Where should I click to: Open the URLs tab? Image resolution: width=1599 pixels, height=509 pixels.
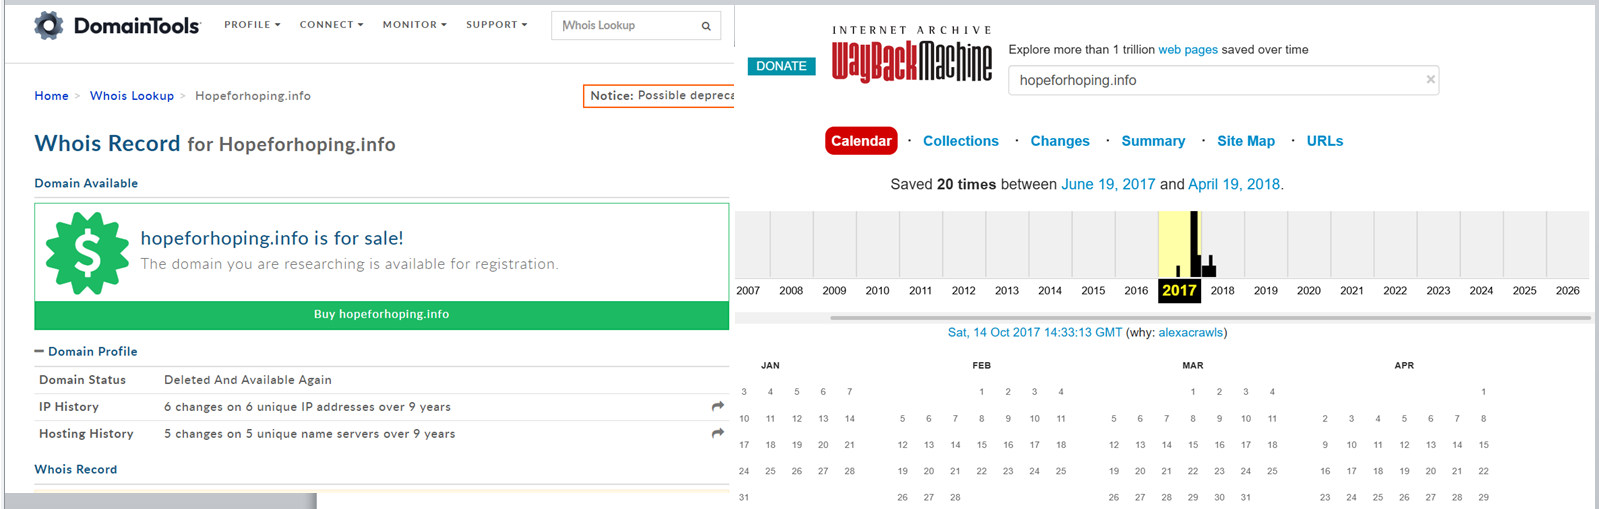(1324, 141)
